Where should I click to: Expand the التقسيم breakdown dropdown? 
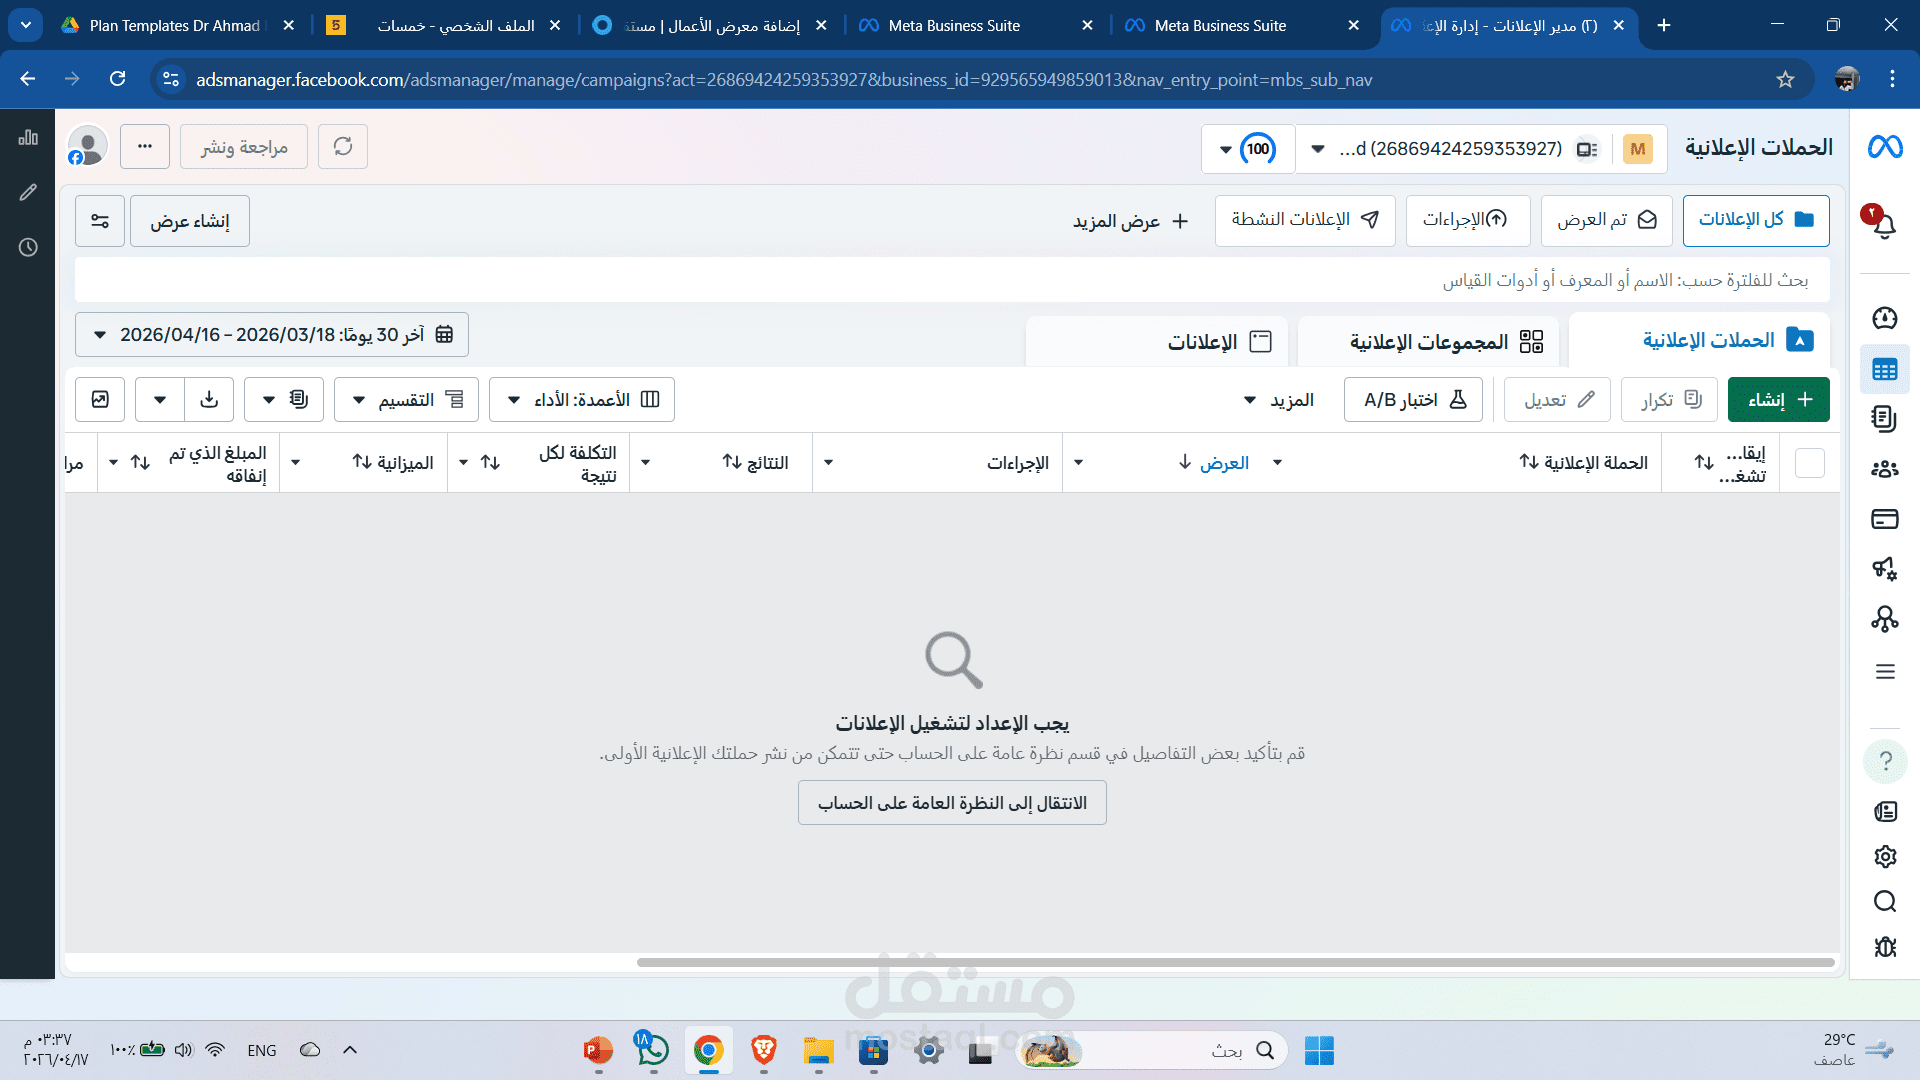click(x=406, y=399)
